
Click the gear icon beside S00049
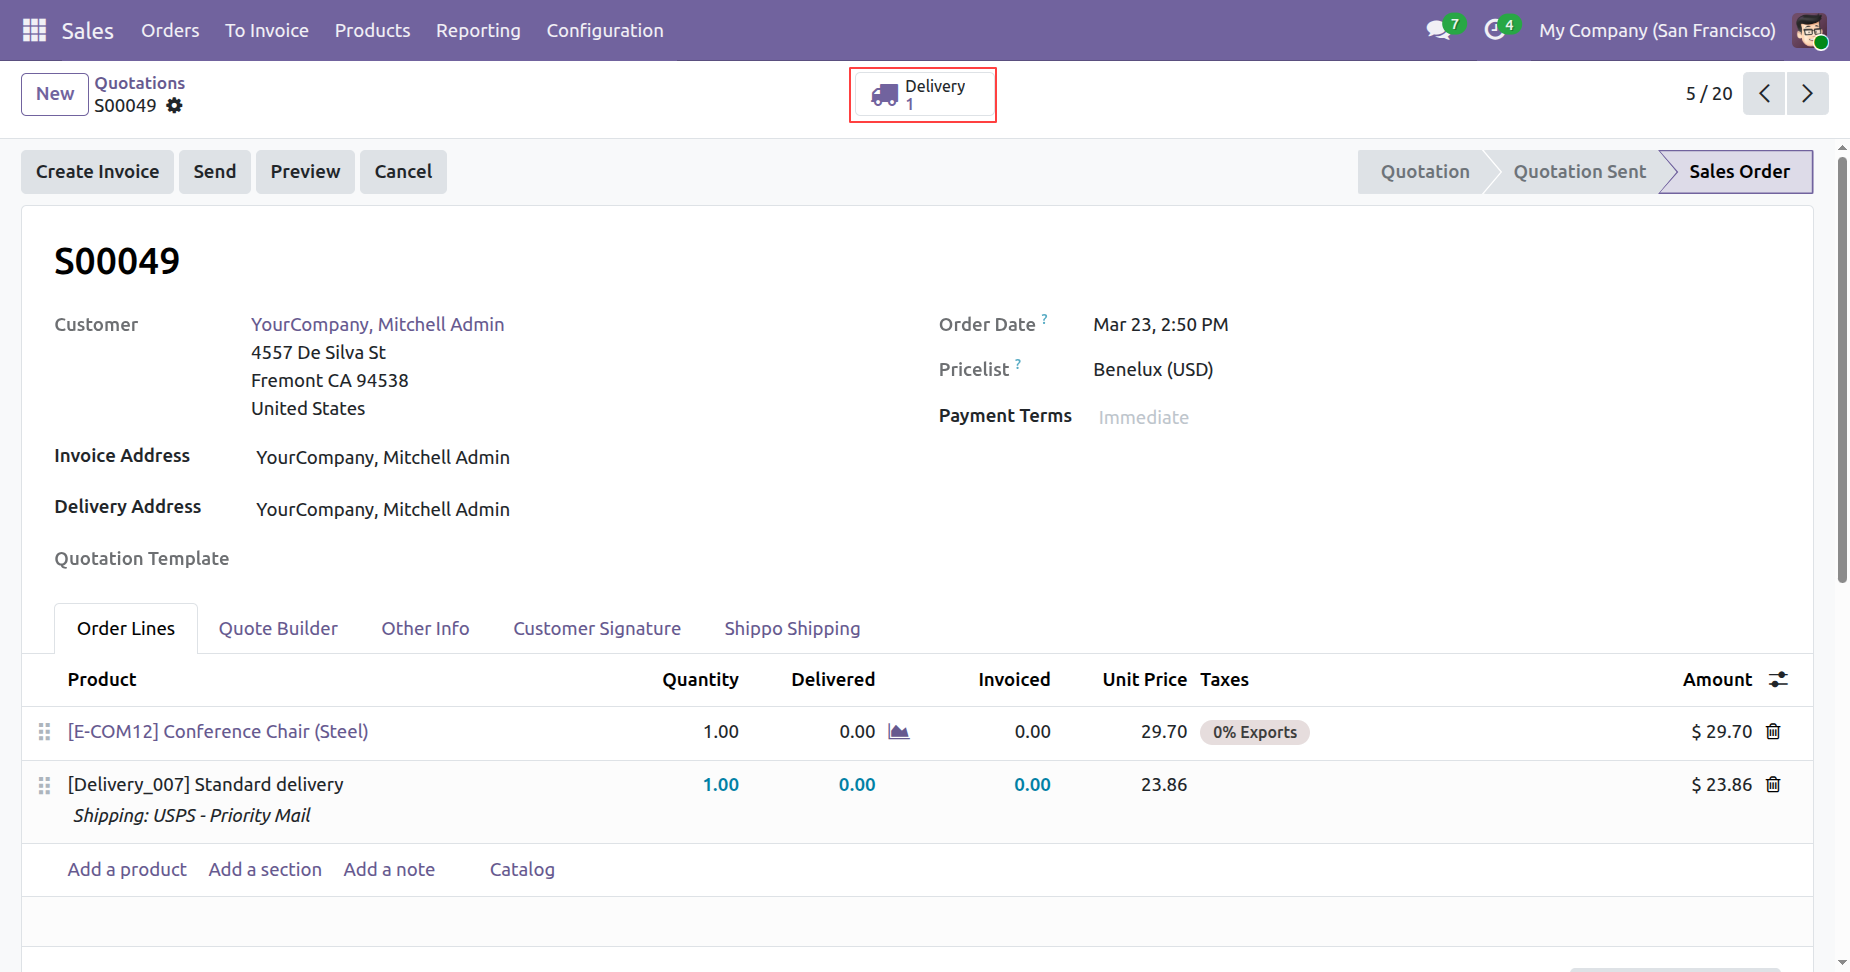click(x=175, y=106)
